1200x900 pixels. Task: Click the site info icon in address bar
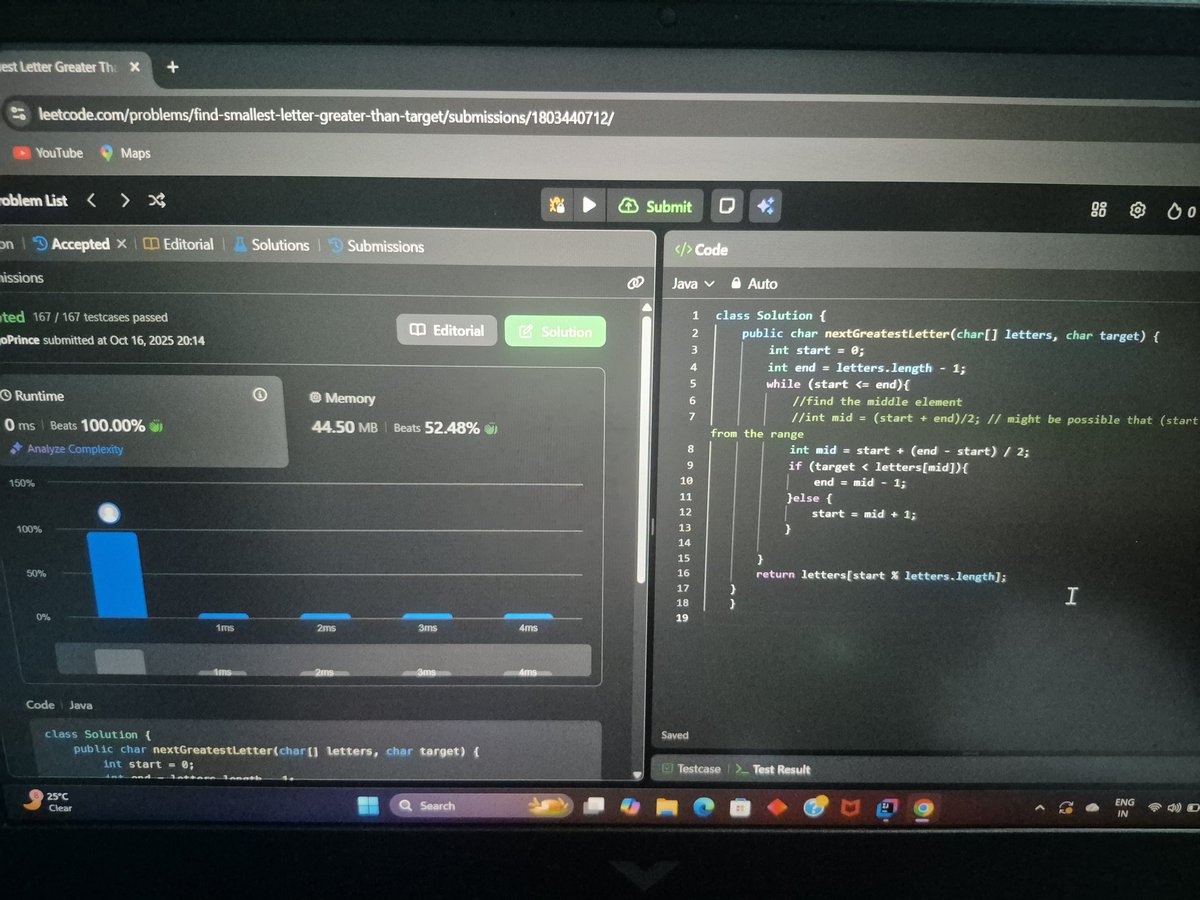coord(18,115)
